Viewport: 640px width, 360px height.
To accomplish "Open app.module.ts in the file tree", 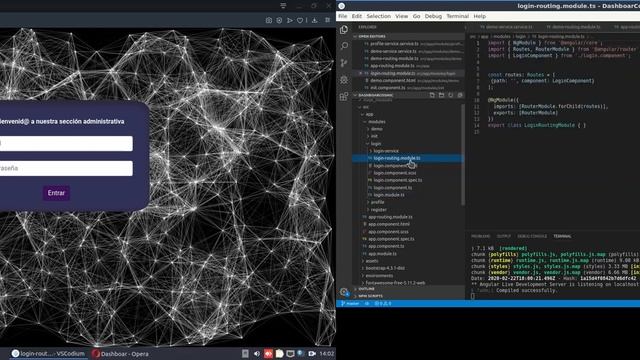I will pyautogui.click(x=382, y=254).
